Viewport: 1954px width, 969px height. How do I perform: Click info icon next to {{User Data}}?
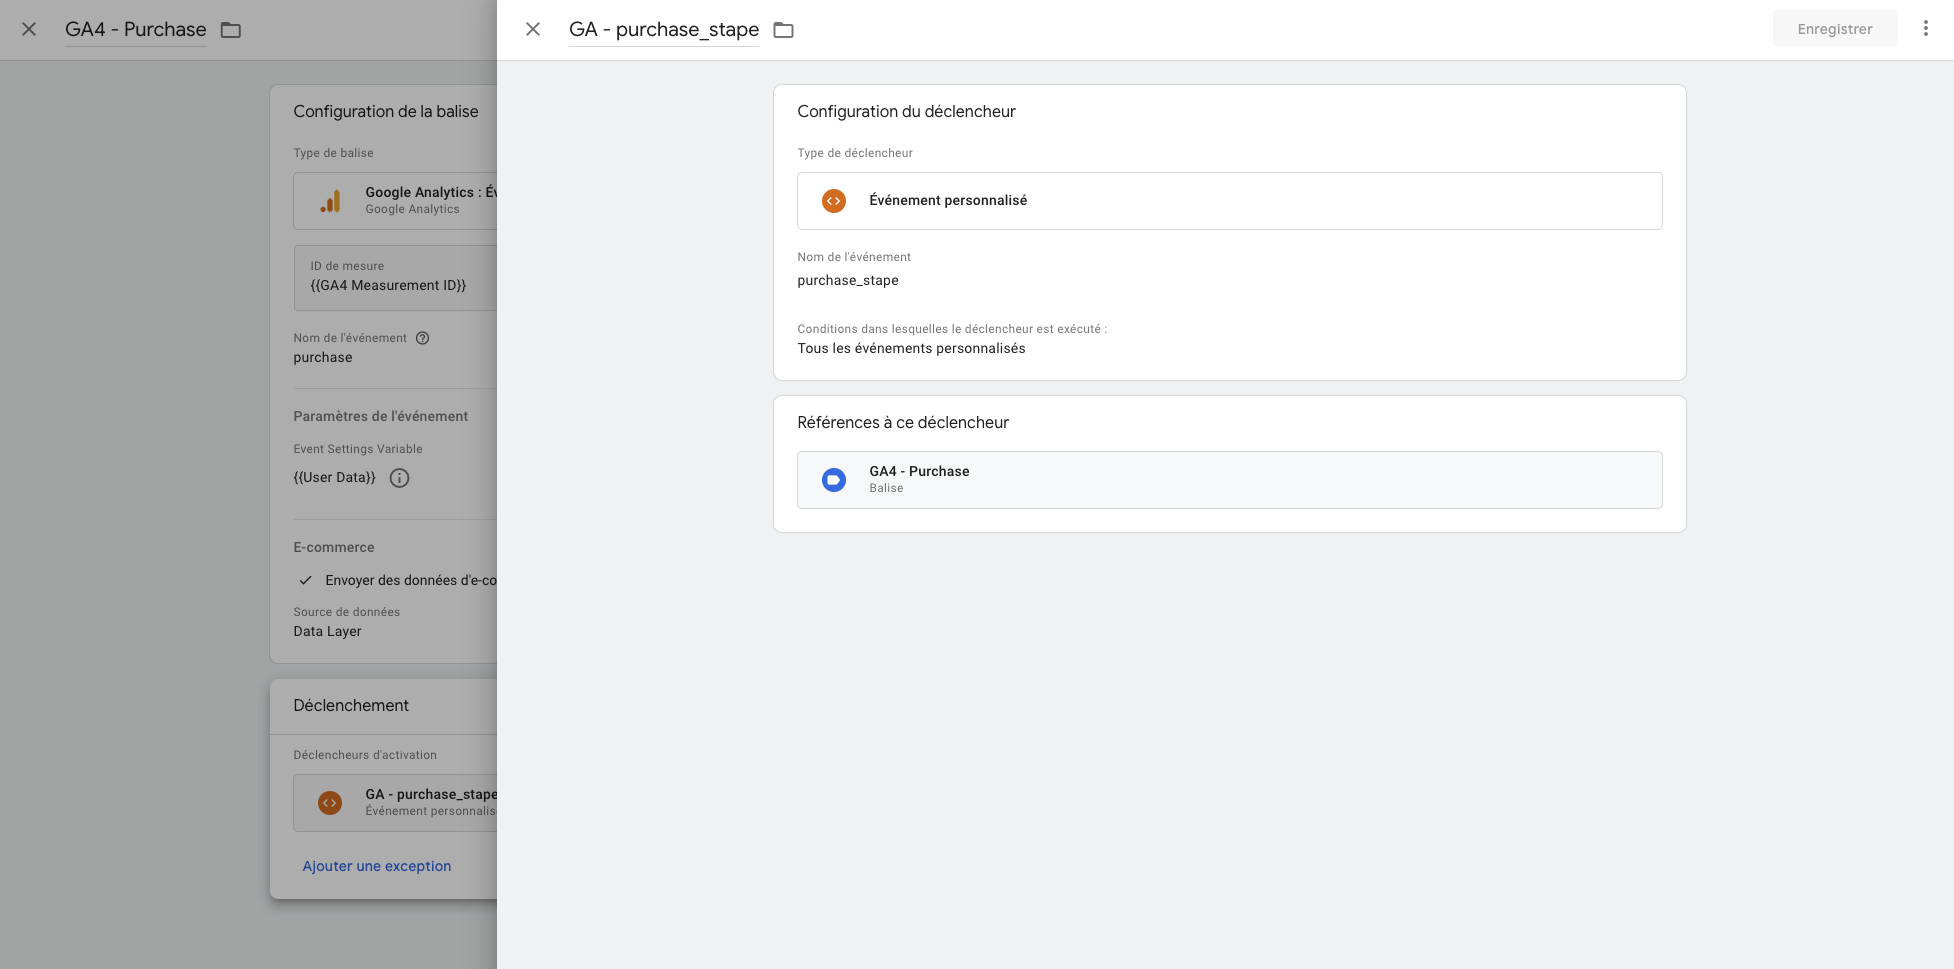[399, 478]
